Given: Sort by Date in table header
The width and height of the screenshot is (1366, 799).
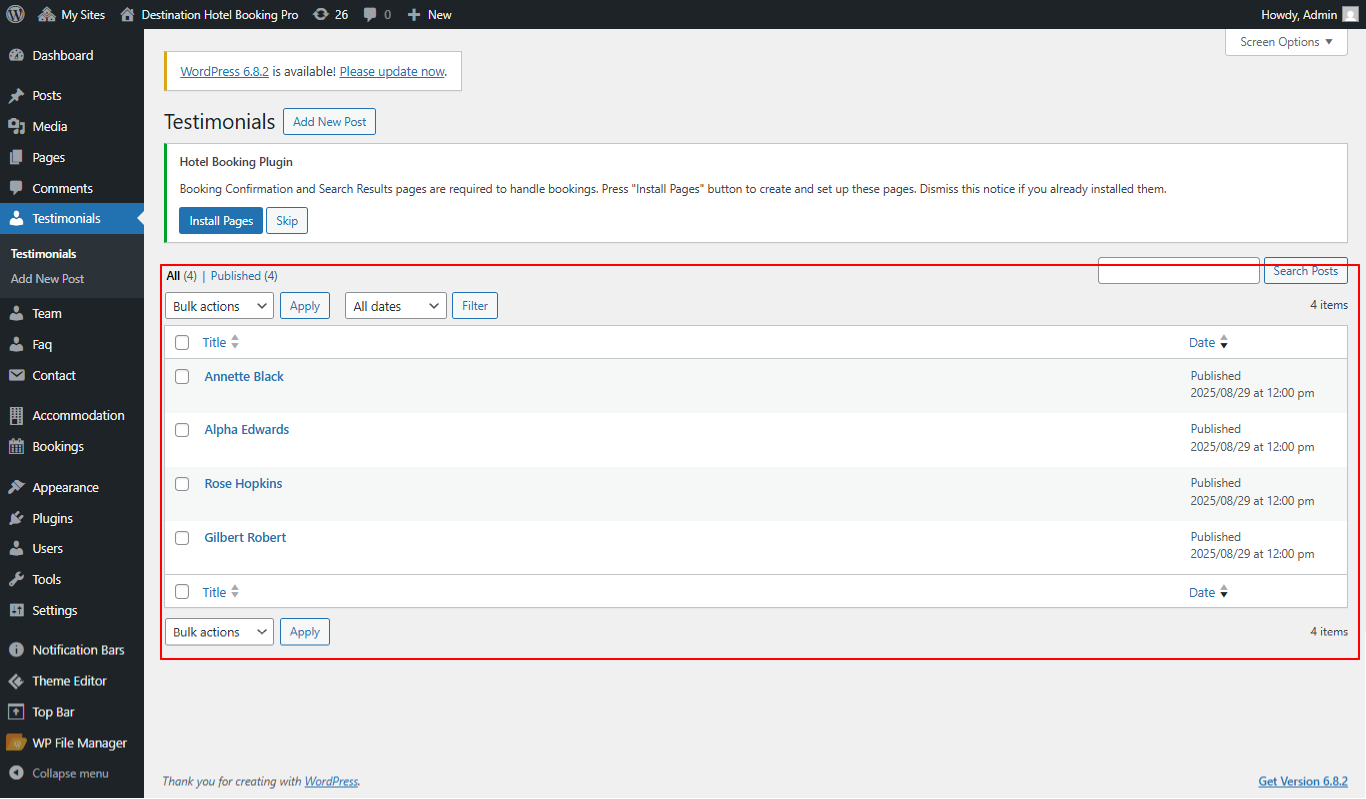Looking at the screenshot, I should click(1208, 342).
